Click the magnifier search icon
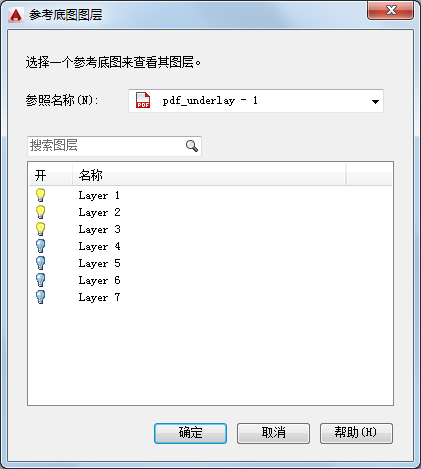The width and height of the screenshot is (421, 469). 192,146
